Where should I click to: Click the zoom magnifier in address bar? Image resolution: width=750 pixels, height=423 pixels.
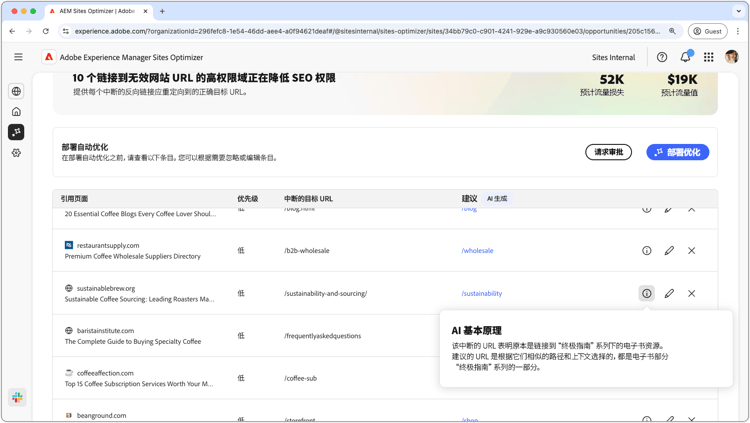point(672,31)
